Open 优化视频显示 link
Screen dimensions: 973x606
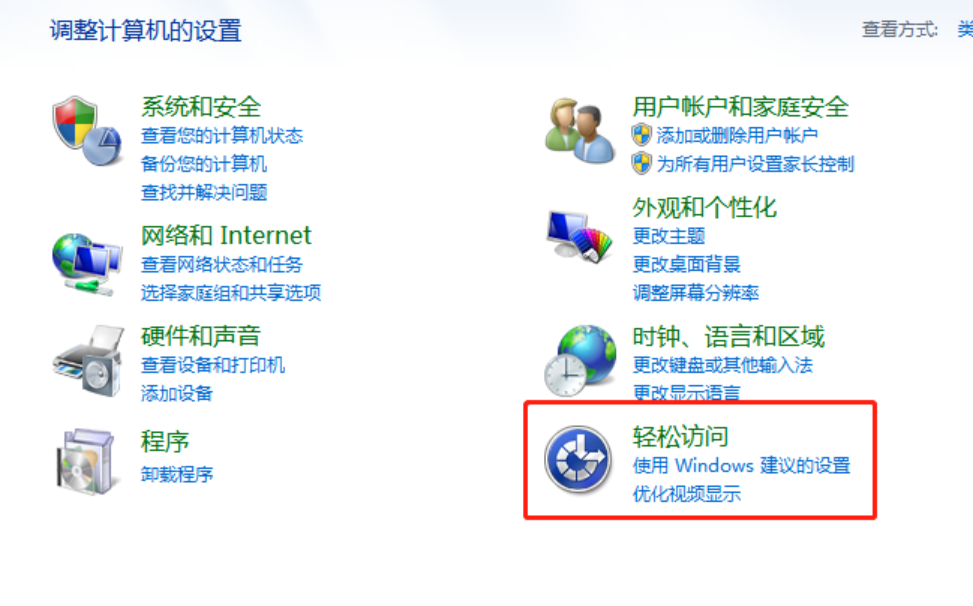(686, 494)
